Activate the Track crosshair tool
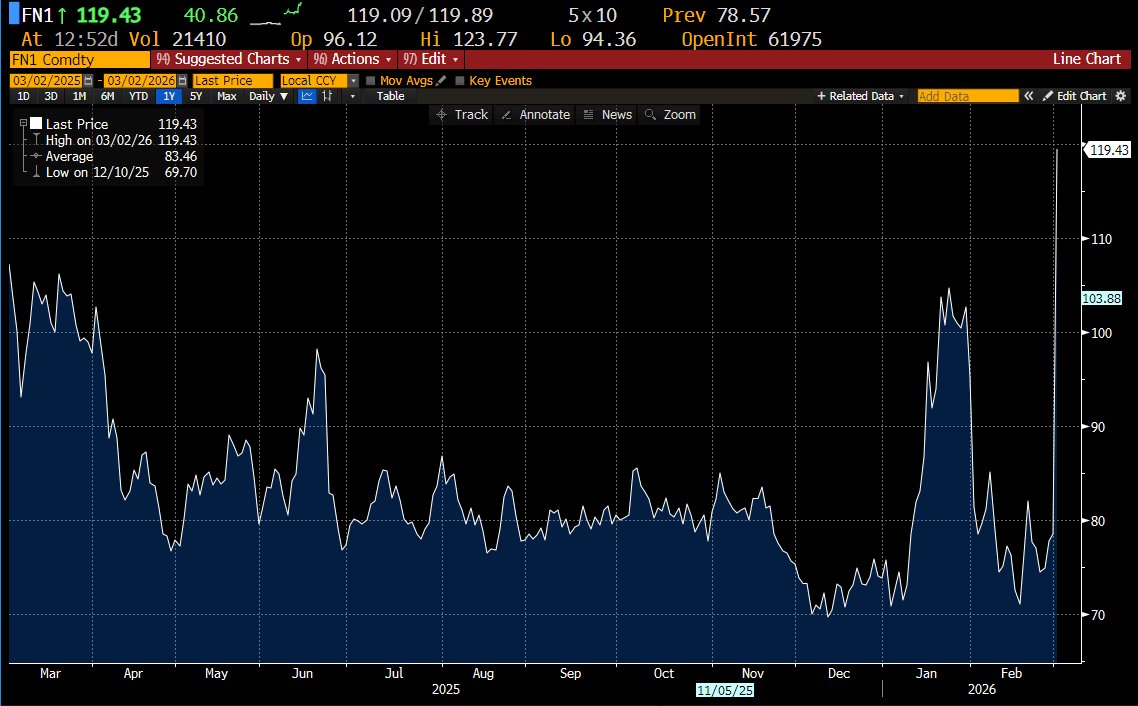Image resolution: width=1138 pixels, height=706 pixels. 462,115
